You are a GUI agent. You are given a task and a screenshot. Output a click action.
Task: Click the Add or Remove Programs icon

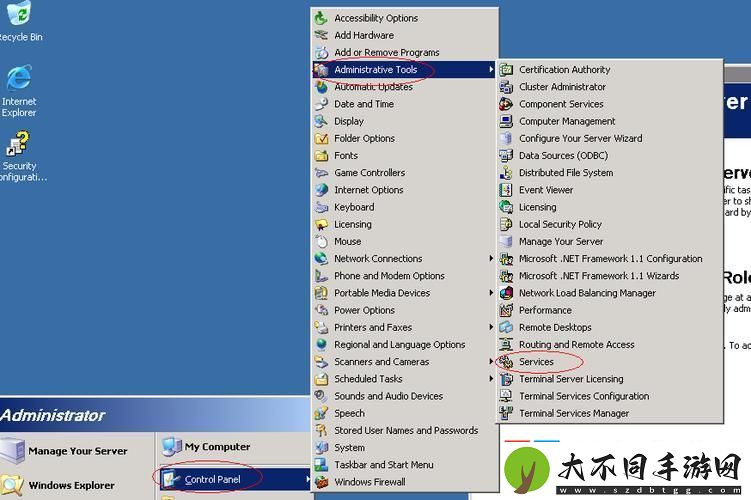(321, 53)
